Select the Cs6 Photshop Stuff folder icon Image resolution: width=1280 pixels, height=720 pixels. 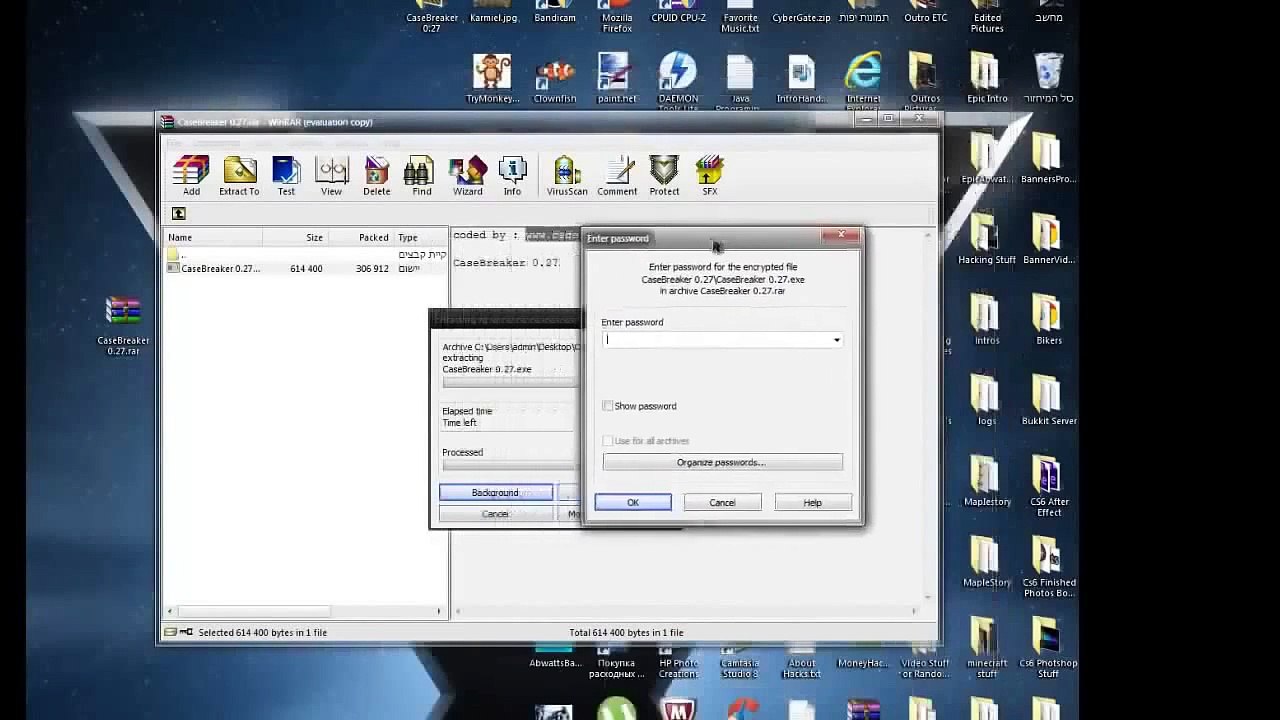[1048, 649]
